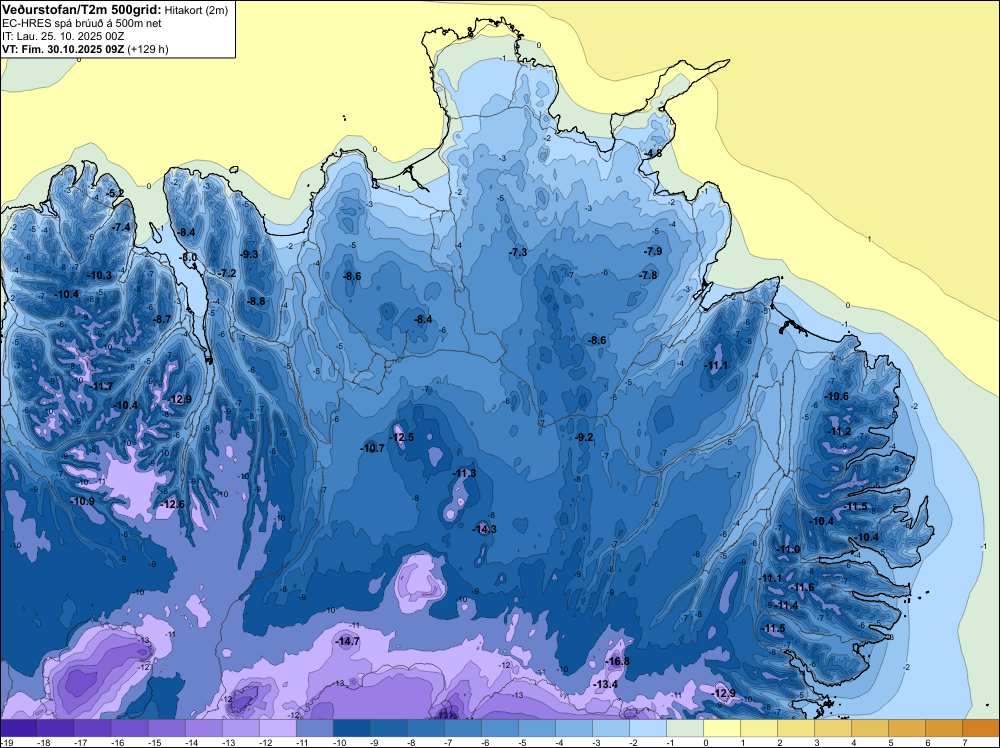Select the -4.8 temperature value

pos(652,154)
